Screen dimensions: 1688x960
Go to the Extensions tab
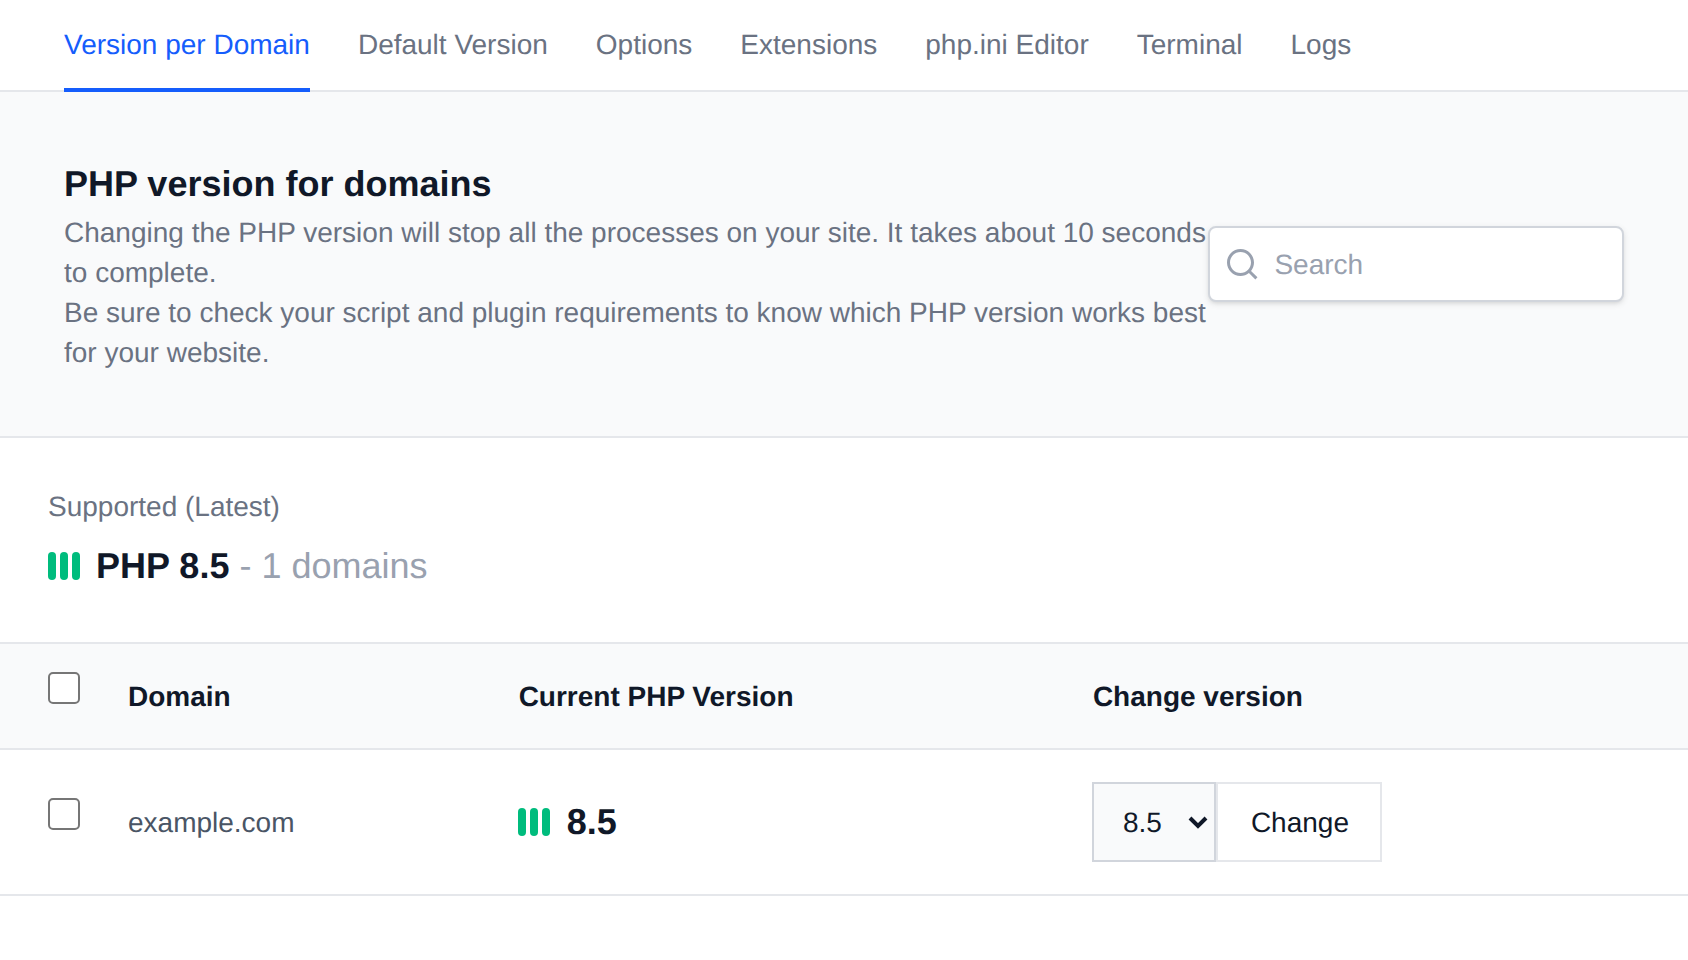point(809,45)
